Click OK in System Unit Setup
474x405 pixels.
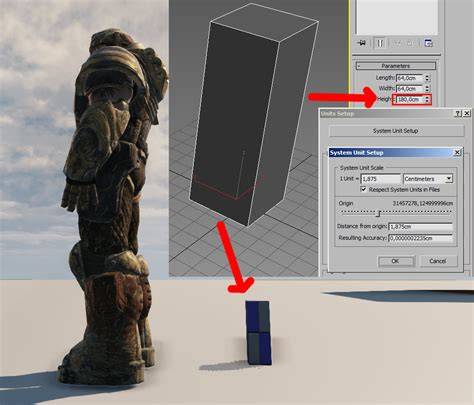[x=396, y=261]
